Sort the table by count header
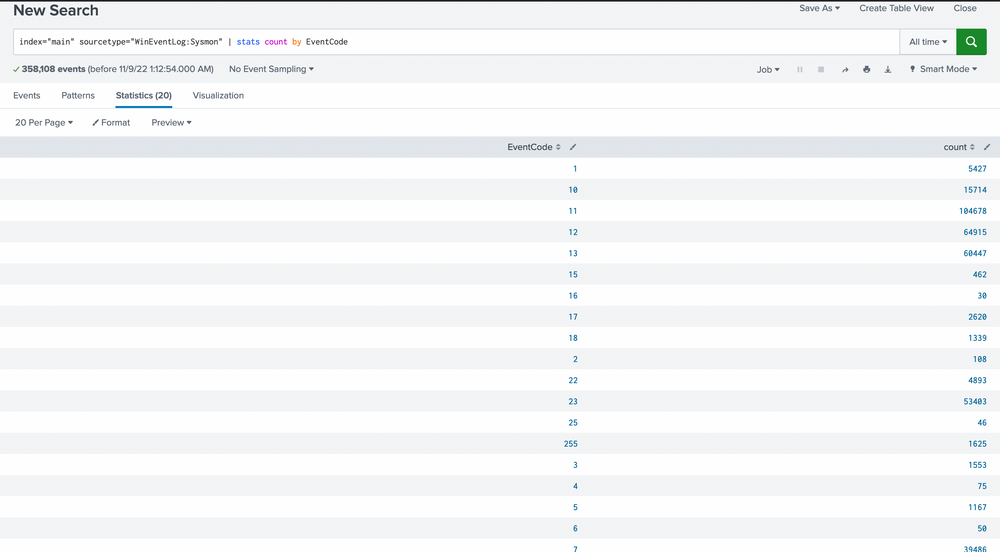The image size is (1000, 552). coord(958,147)
